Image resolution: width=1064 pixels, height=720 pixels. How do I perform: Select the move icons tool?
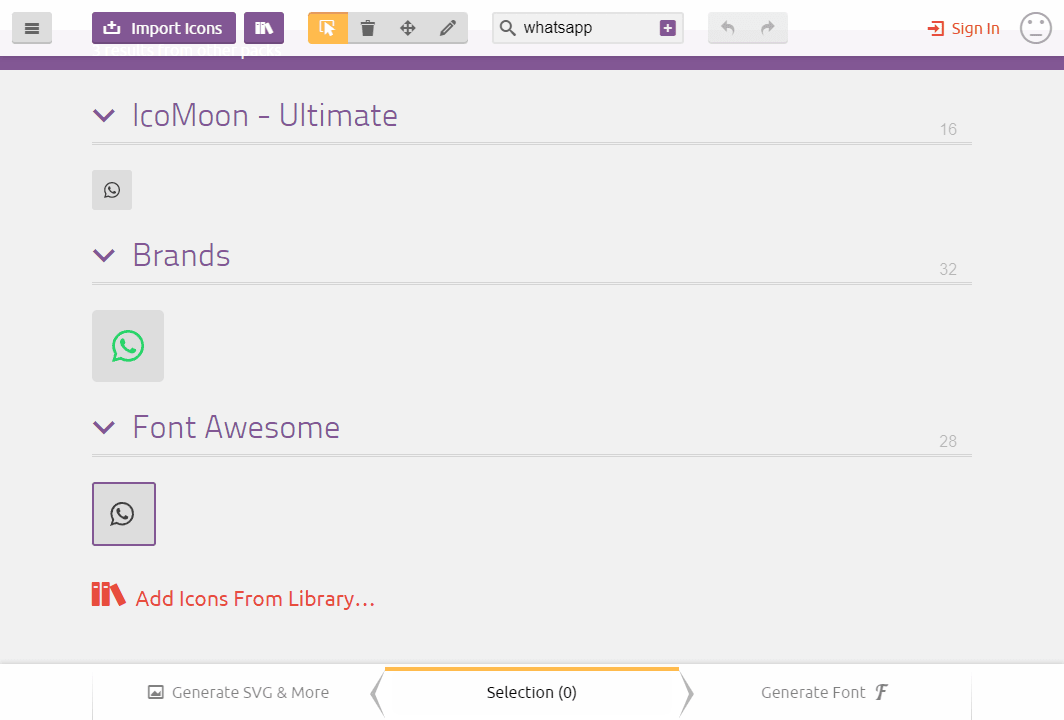click(407, 27)
